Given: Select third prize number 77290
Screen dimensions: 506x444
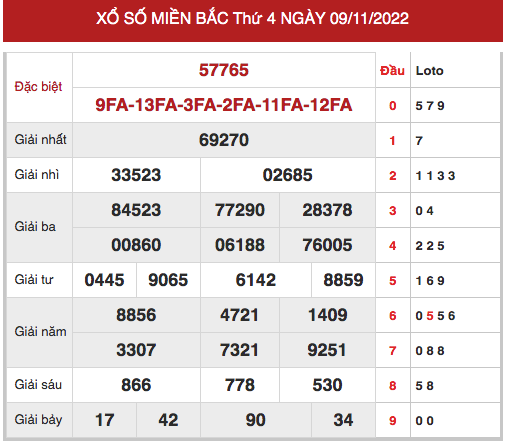Looking at the screenshot, I should (x=240, y=210).
